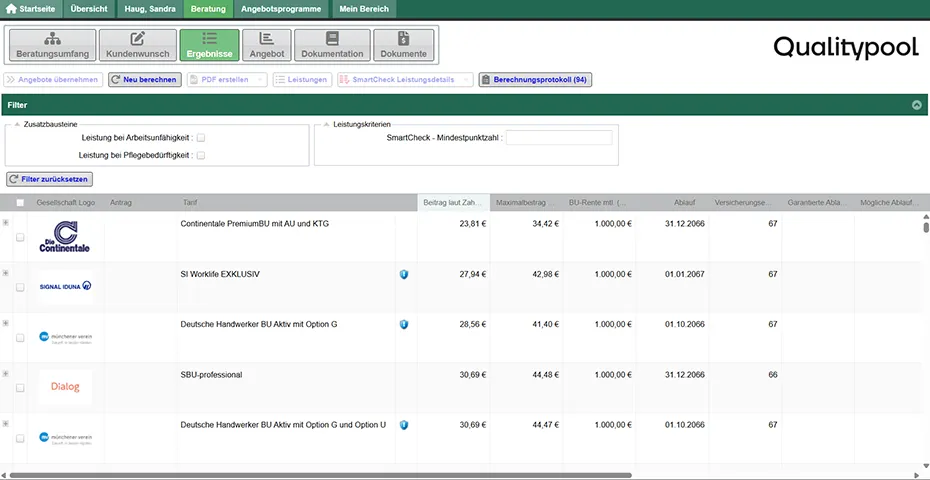Click shield icon for Option G und Option U
Viewport: 930px width, 480px height.
coord(404,425)
